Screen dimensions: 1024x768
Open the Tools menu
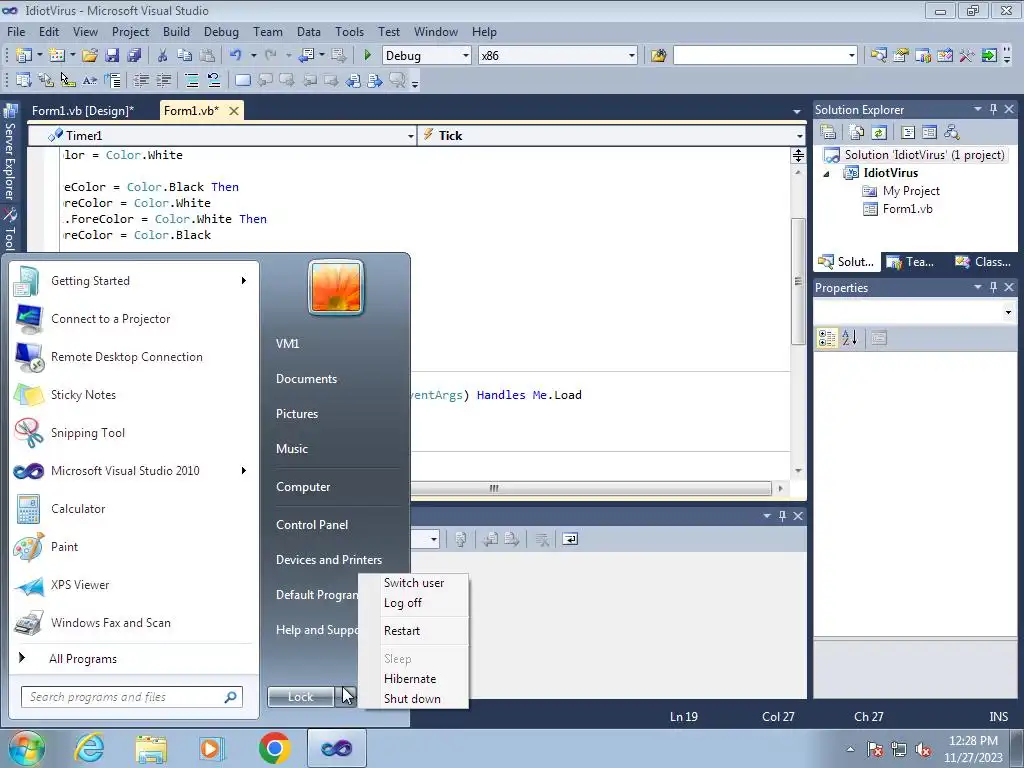(349, 31)
